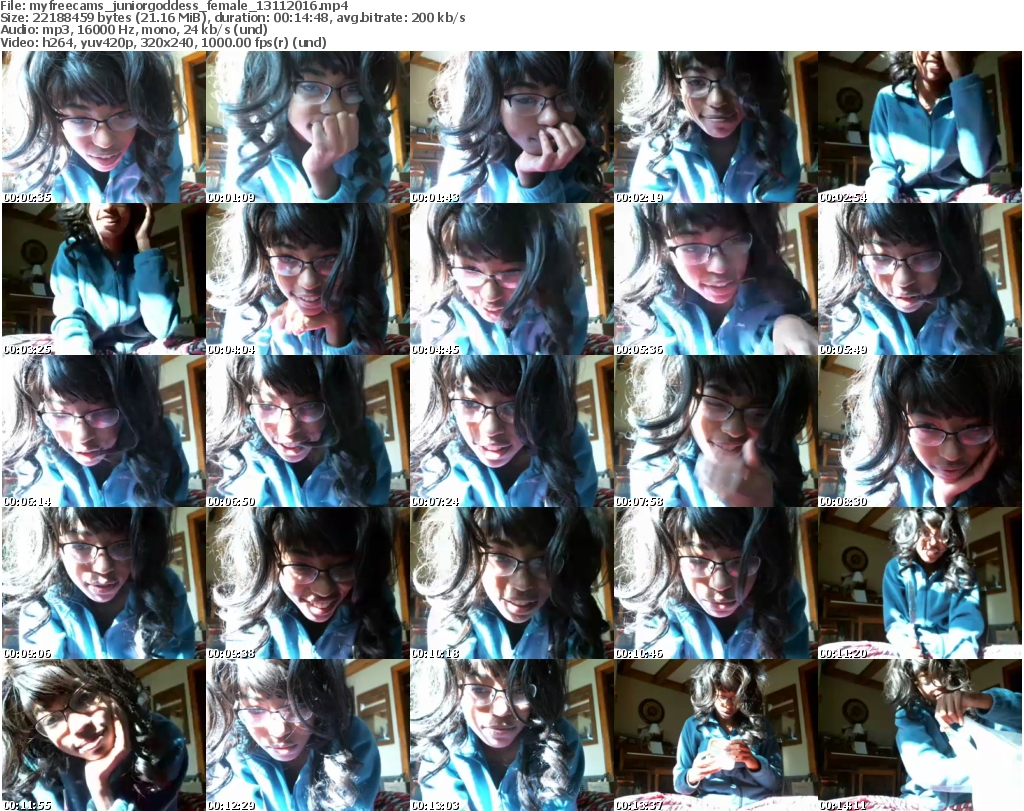Open the frame at timestamp 00:01:09
Screen dimensions: 1024x811
click(308, 127)
